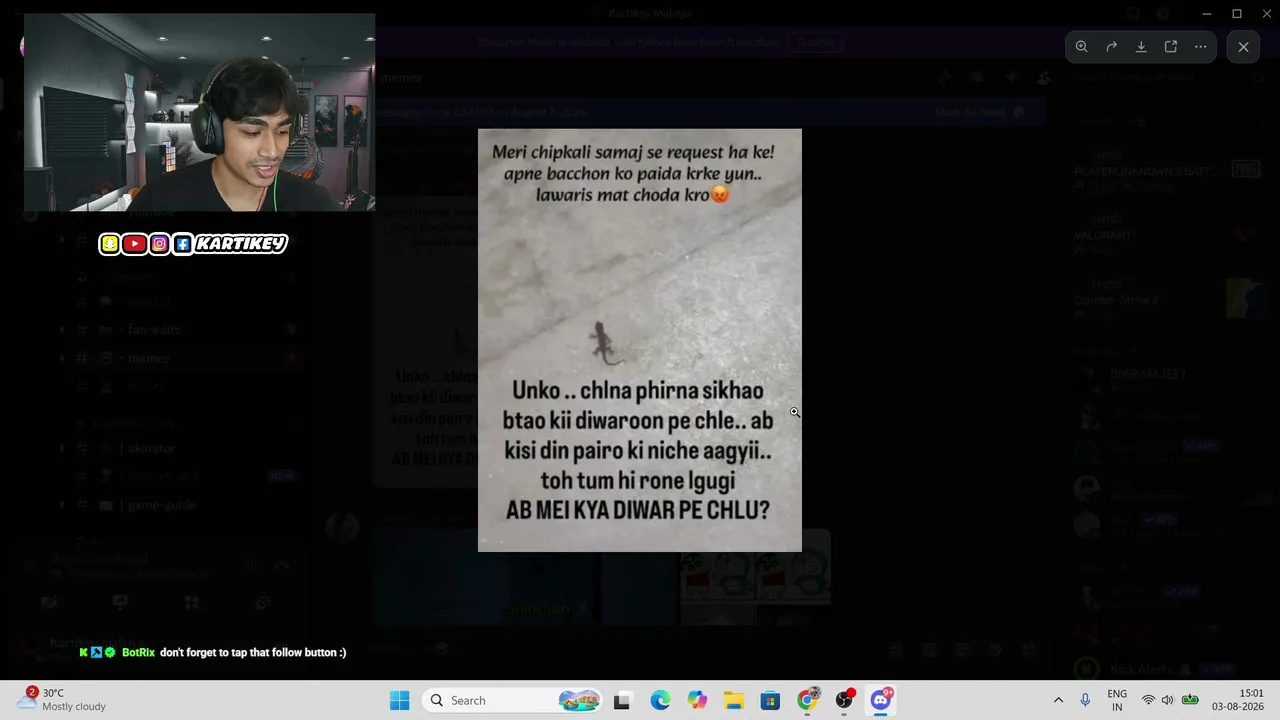Click the BotRix chat username

pos(138,652)
